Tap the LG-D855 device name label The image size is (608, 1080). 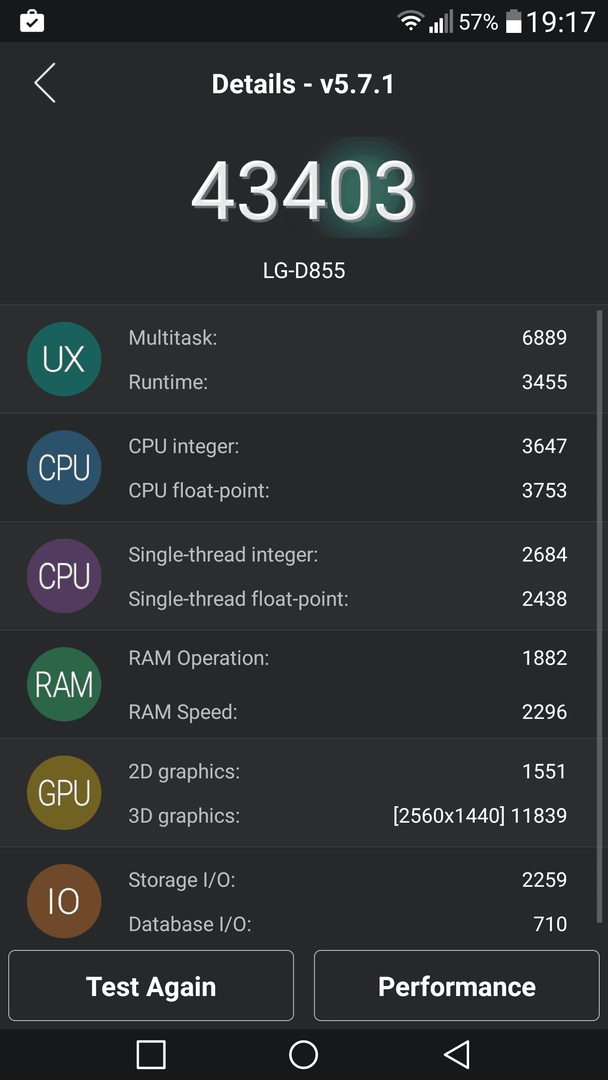pos(304,271)
